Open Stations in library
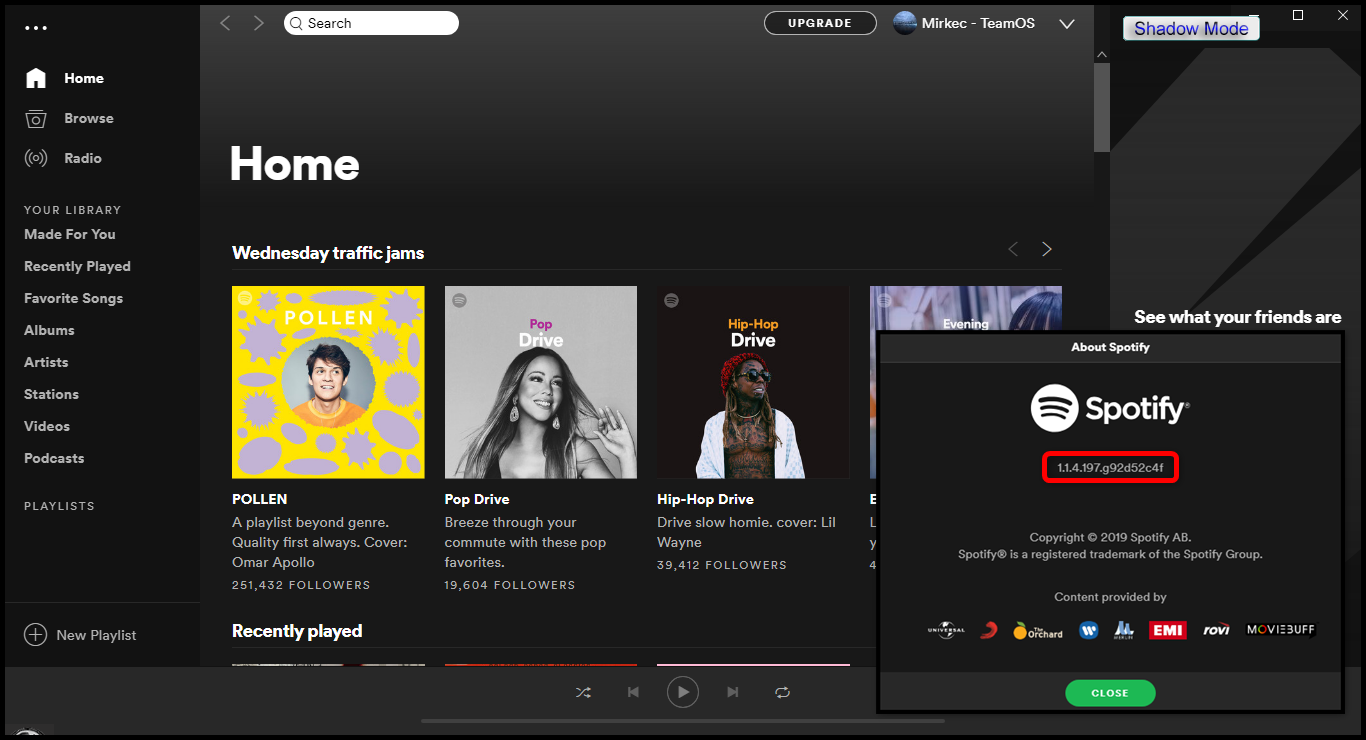1366x740 pixels. coord(51,394)
